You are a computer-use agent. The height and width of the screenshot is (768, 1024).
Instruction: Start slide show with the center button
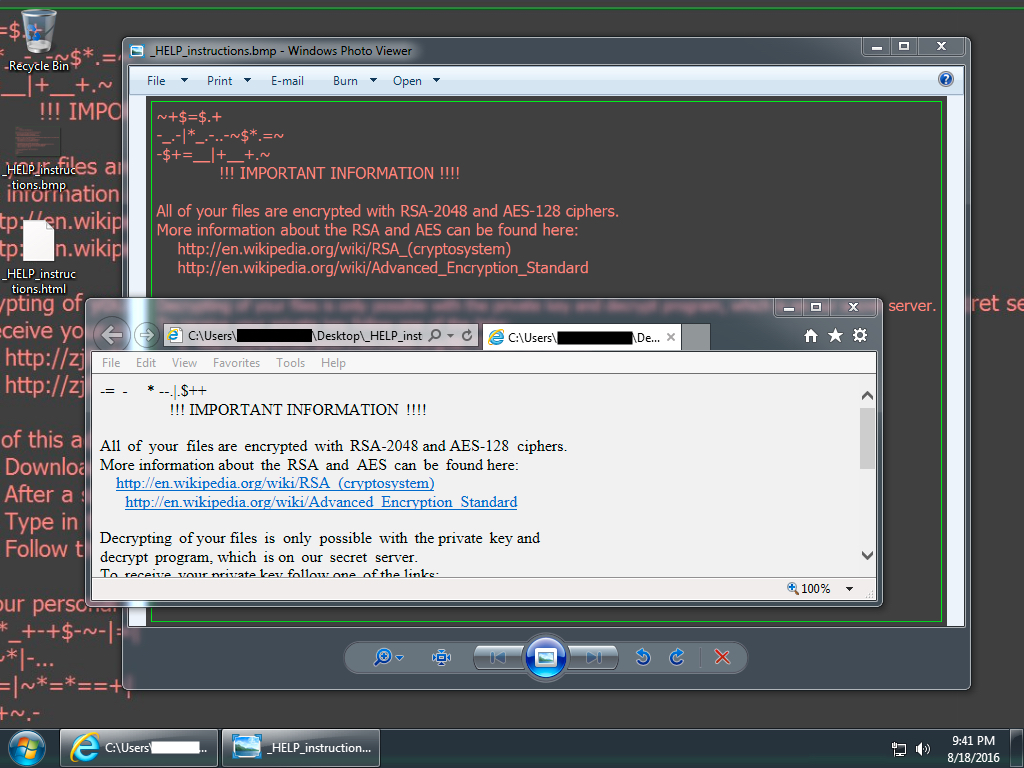pos(545,657)
